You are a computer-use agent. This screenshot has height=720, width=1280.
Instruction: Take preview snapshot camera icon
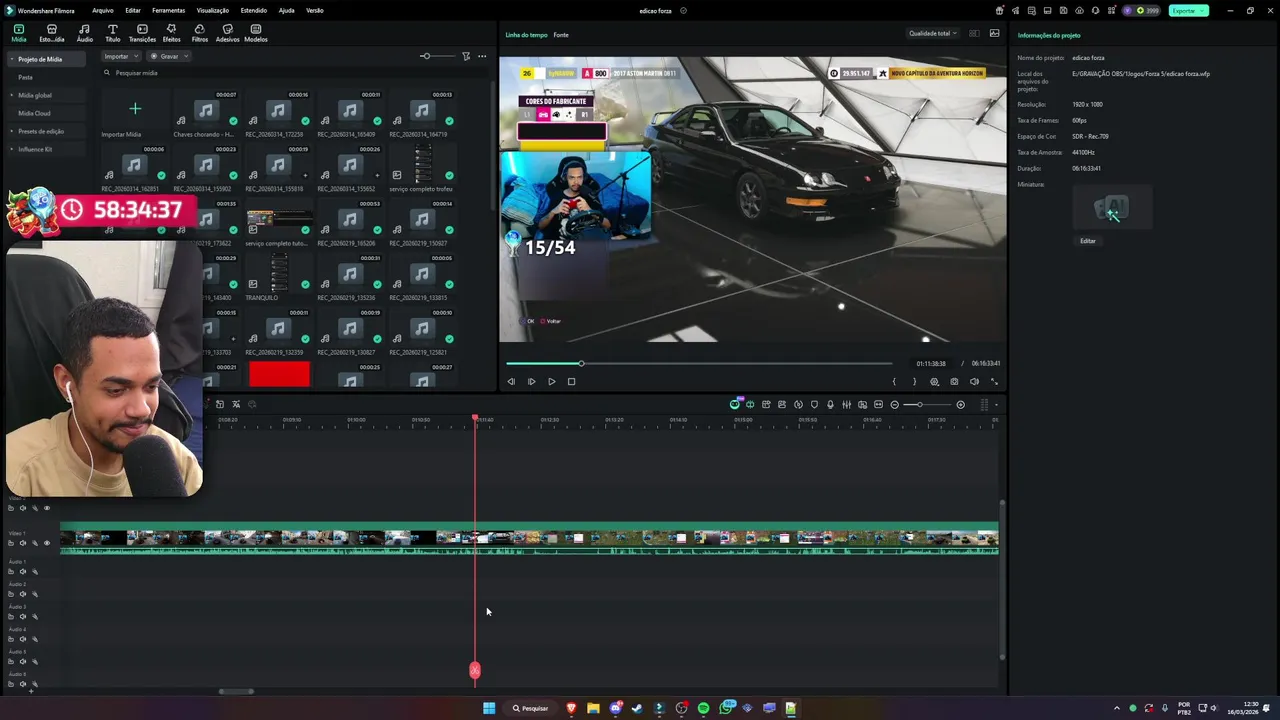point(954,381)
